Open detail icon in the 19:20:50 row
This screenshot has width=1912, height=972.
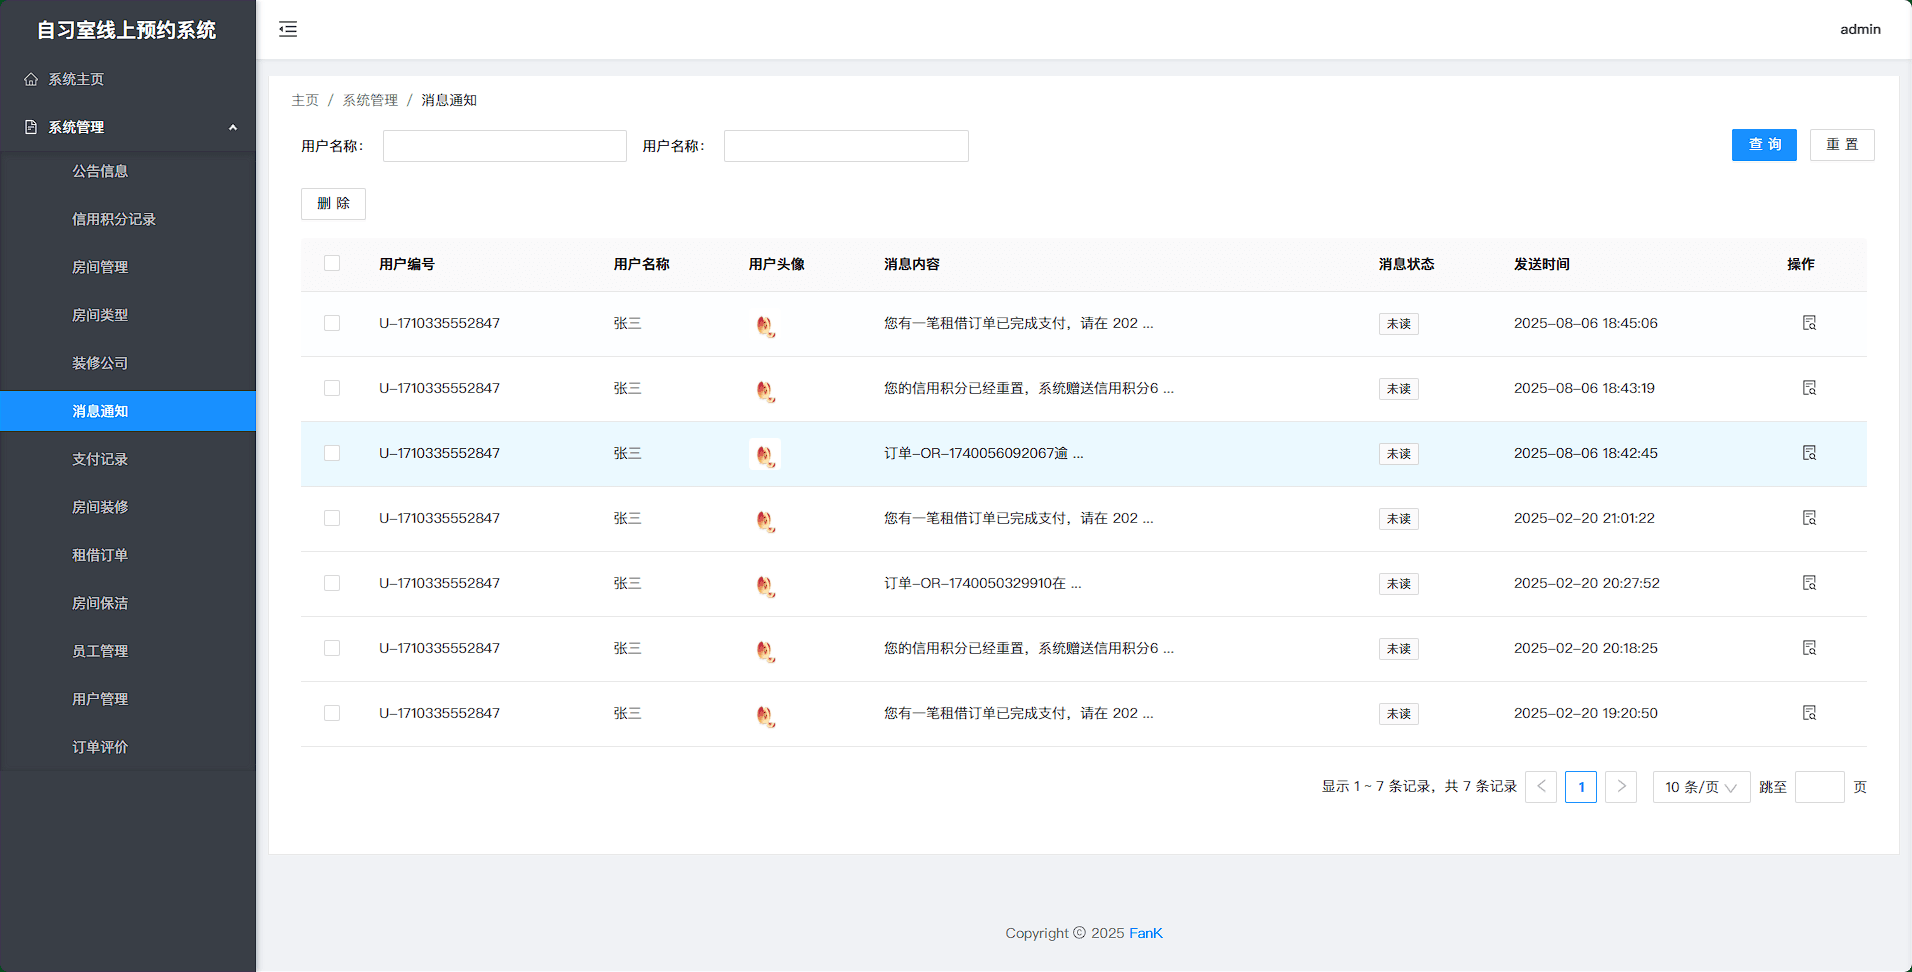coord(1809,713)
